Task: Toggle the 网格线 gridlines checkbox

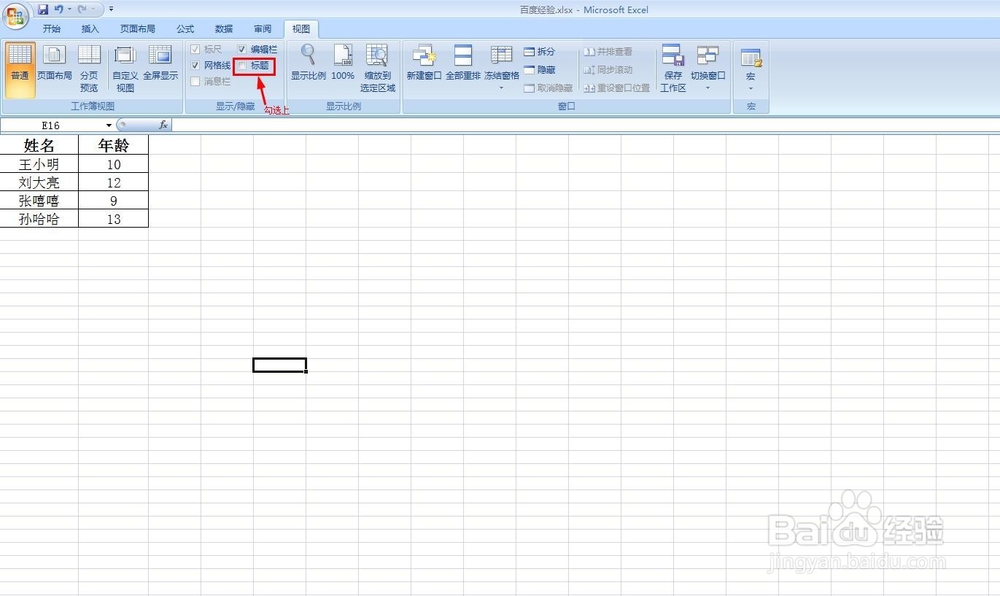Action: coord(195,66)
